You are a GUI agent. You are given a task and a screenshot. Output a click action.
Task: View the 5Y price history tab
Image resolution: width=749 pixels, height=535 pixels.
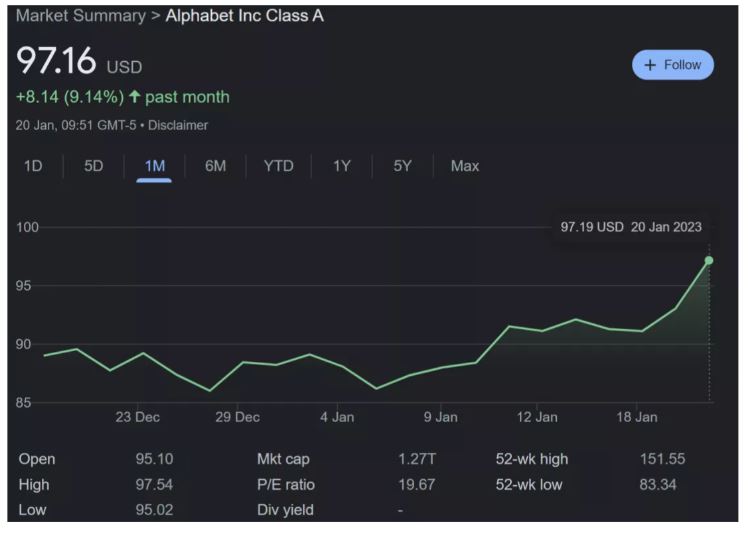coord(402,166)
